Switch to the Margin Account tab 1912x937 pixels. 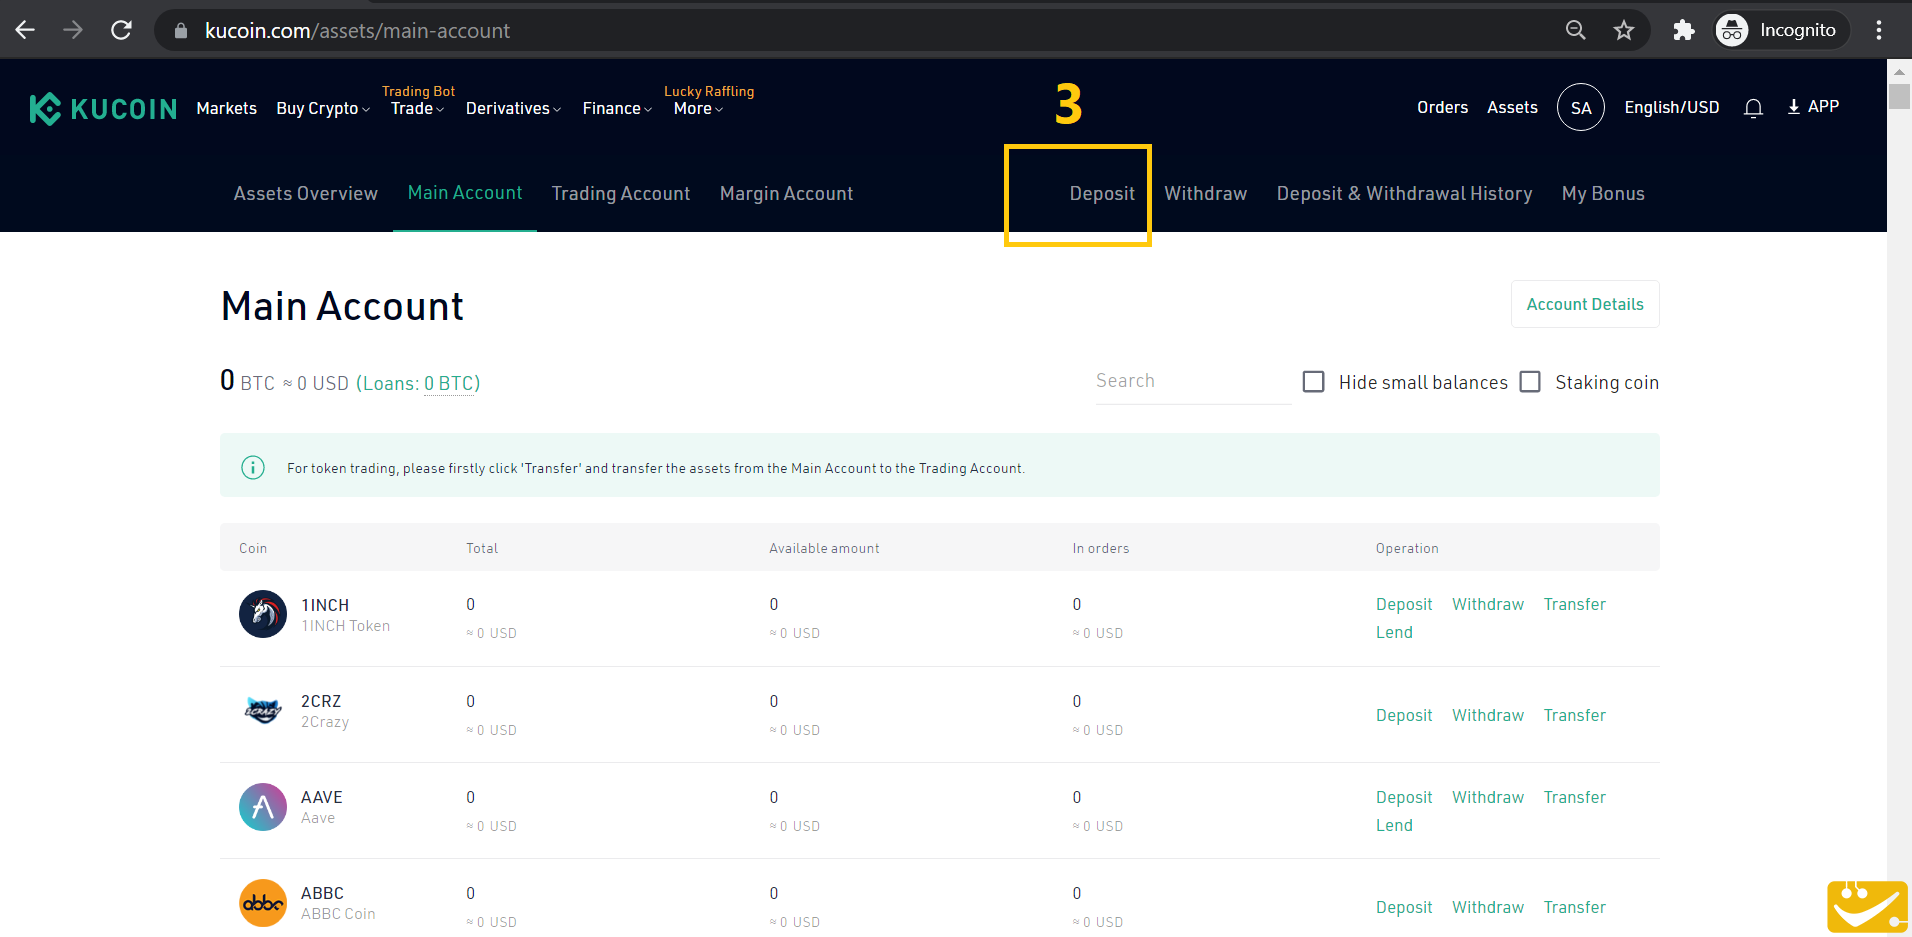coord(787,193)
